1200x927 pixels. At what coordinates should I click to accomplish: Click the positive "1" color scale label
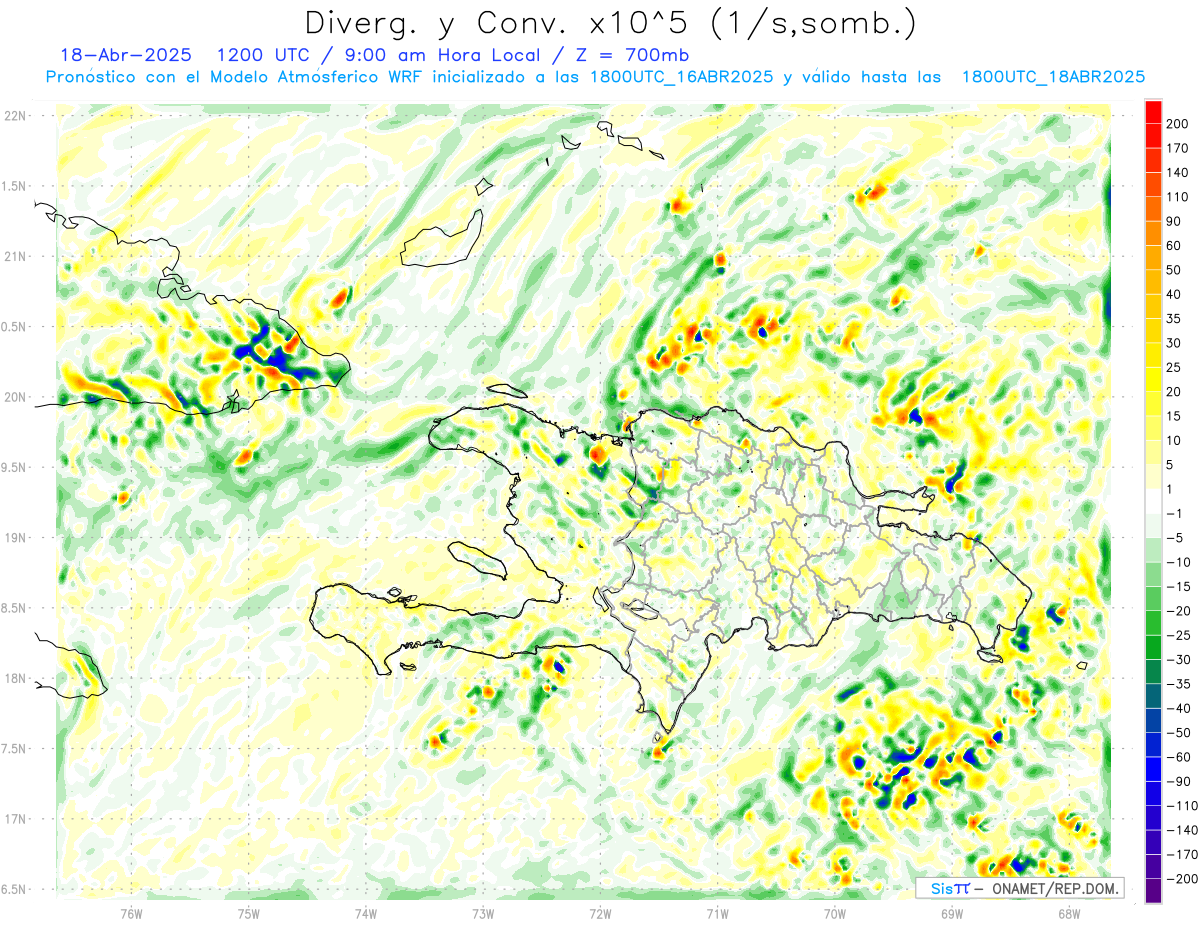coord(1171,489)
